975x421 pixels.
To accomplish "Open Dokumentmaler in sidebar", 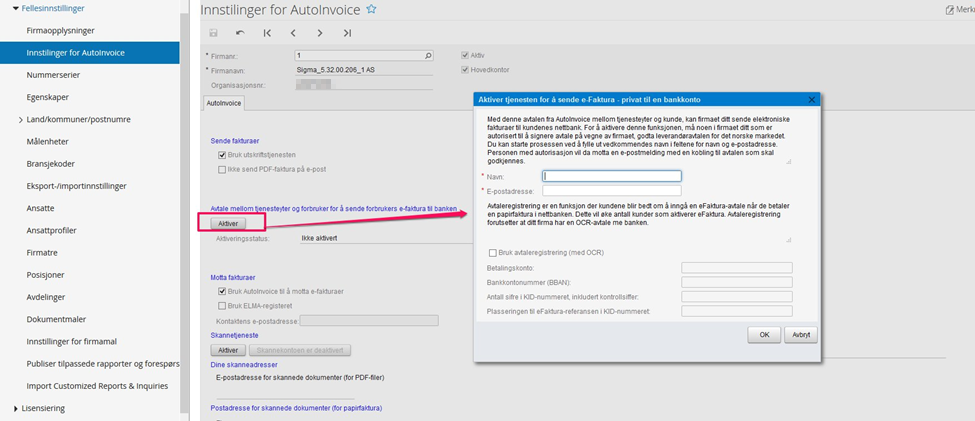I will (56, 320).
